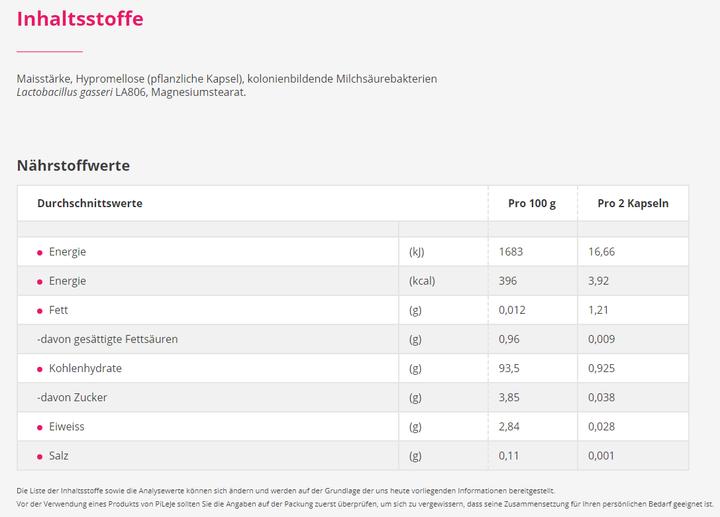Select the value 0,001
This screenshot has height=517, width=720.
pyautogui.click(x=601, y=455)
